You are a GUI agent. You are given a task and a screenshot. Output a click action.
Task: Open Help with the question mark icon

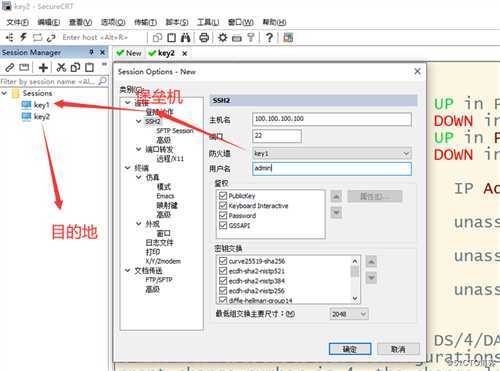269,38
